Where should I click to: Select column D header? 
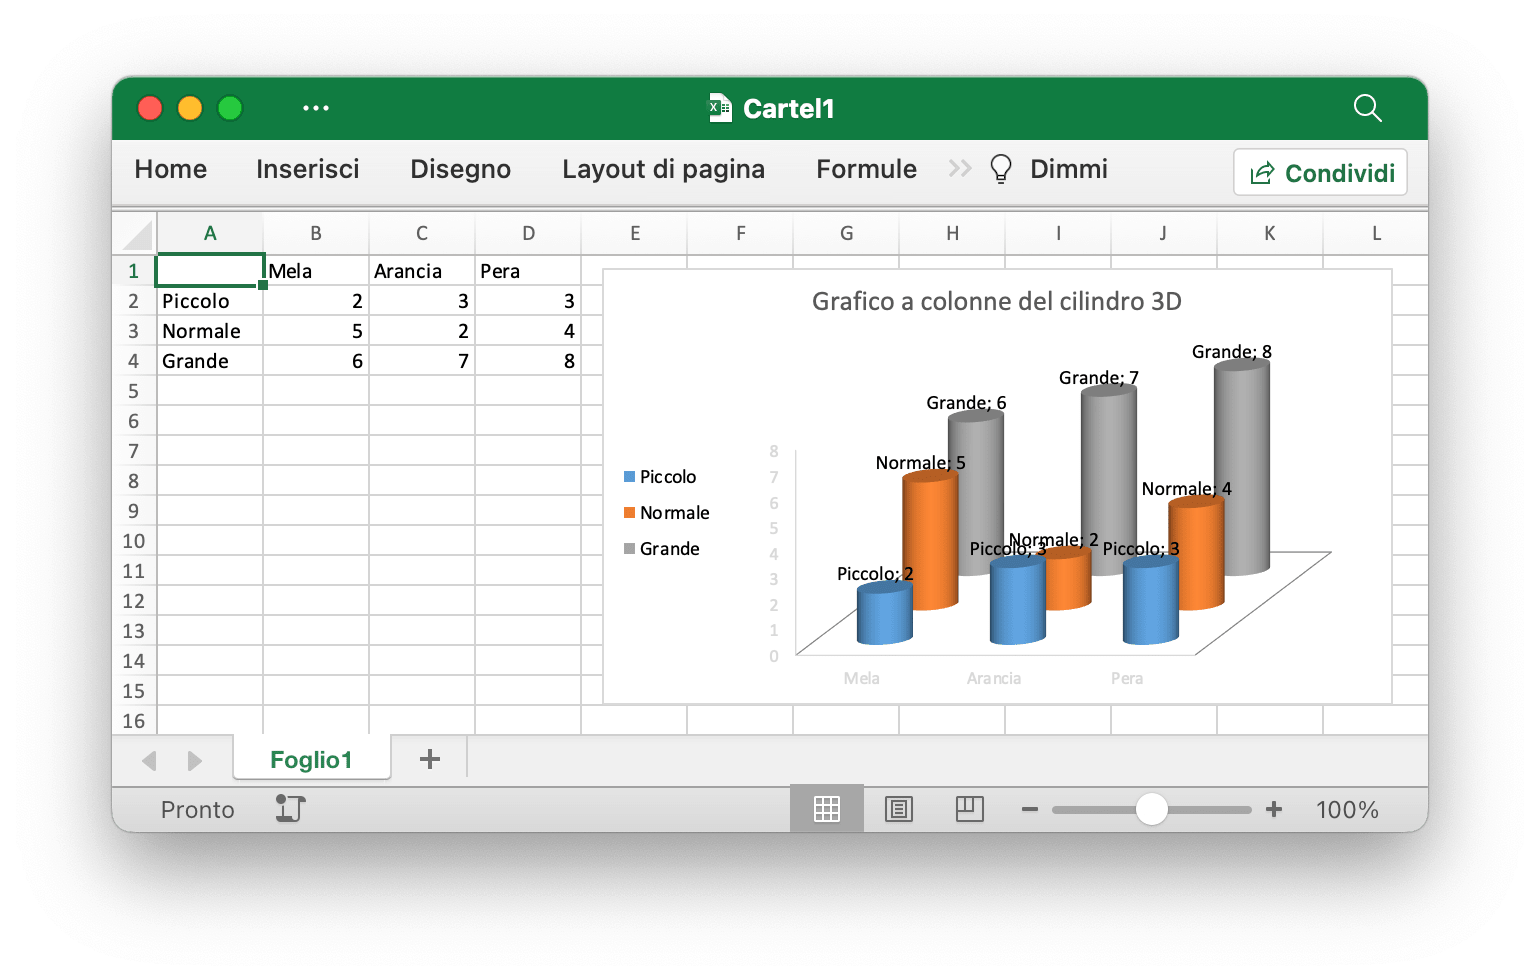(x=528, y=233)
